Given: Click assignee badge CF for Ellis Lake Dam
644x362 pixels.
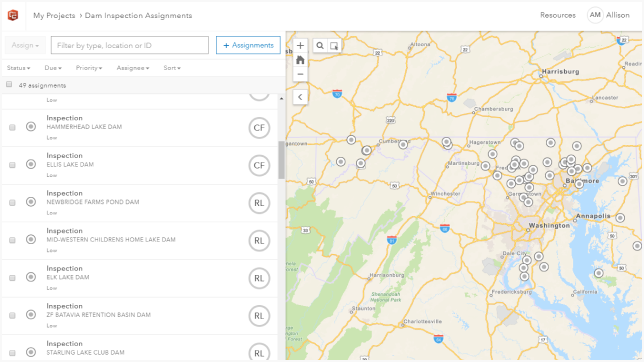Looking at the screenshot, I should [259, 166].
